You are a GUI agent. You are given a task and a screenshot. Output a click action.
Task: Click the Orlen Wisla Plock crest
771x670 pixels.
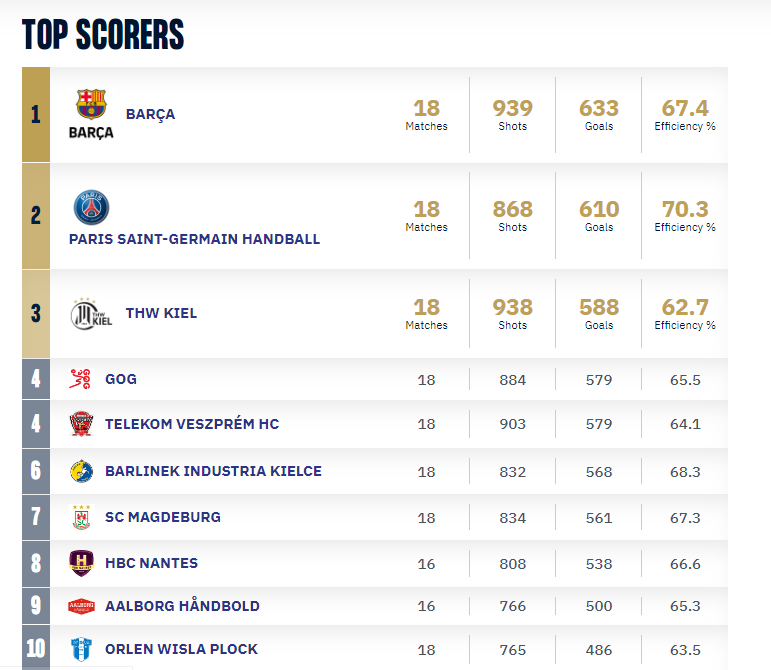click(81, 649)
